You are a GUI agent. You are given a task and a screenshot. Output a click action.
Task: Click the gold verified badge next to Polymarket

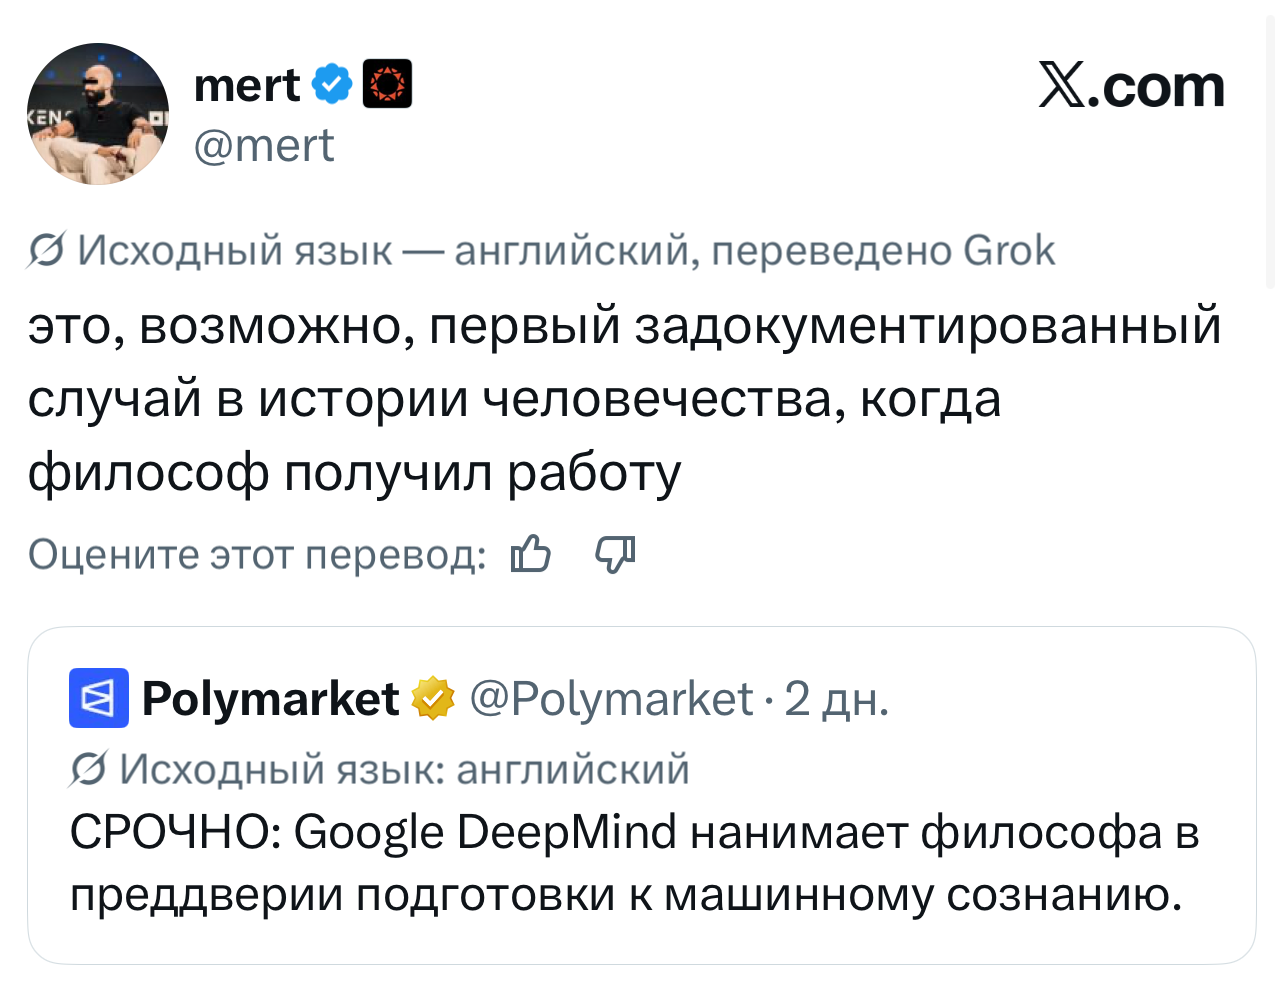[x=433, y=698]
